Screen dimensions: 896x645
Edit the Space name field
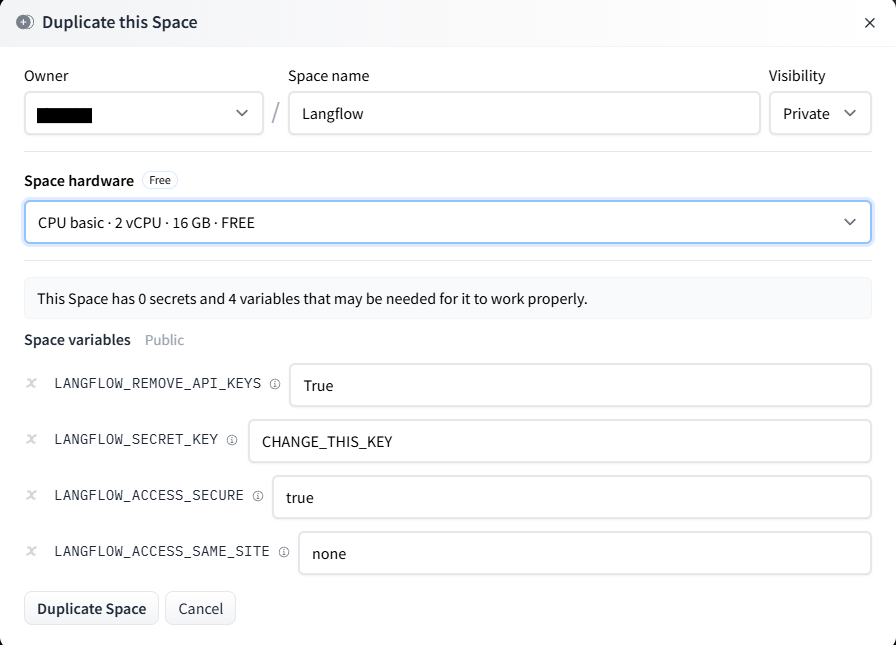(x=524, y=113)
